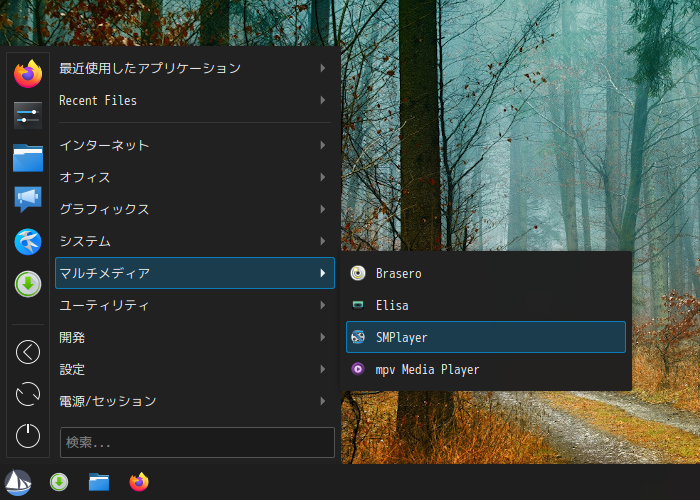Image resolution: width=700 pixels, height=500 pixels.
Task: Open green download installer in menu sidebar
Action: click(x=28, y=284)
